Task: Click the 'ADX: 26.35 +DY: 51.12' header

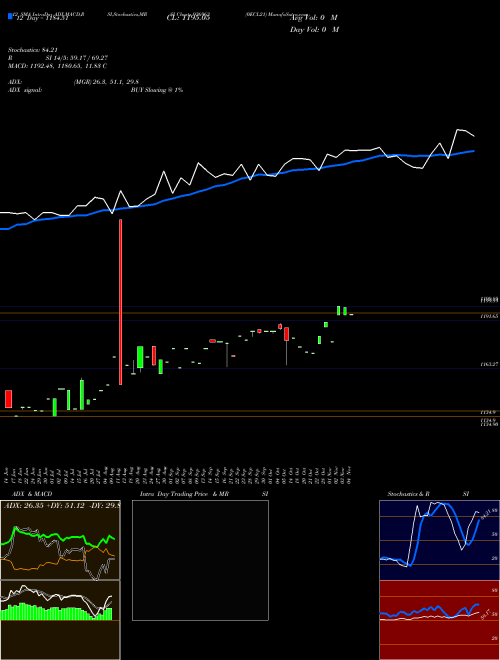Action: [x=61, y=505]
